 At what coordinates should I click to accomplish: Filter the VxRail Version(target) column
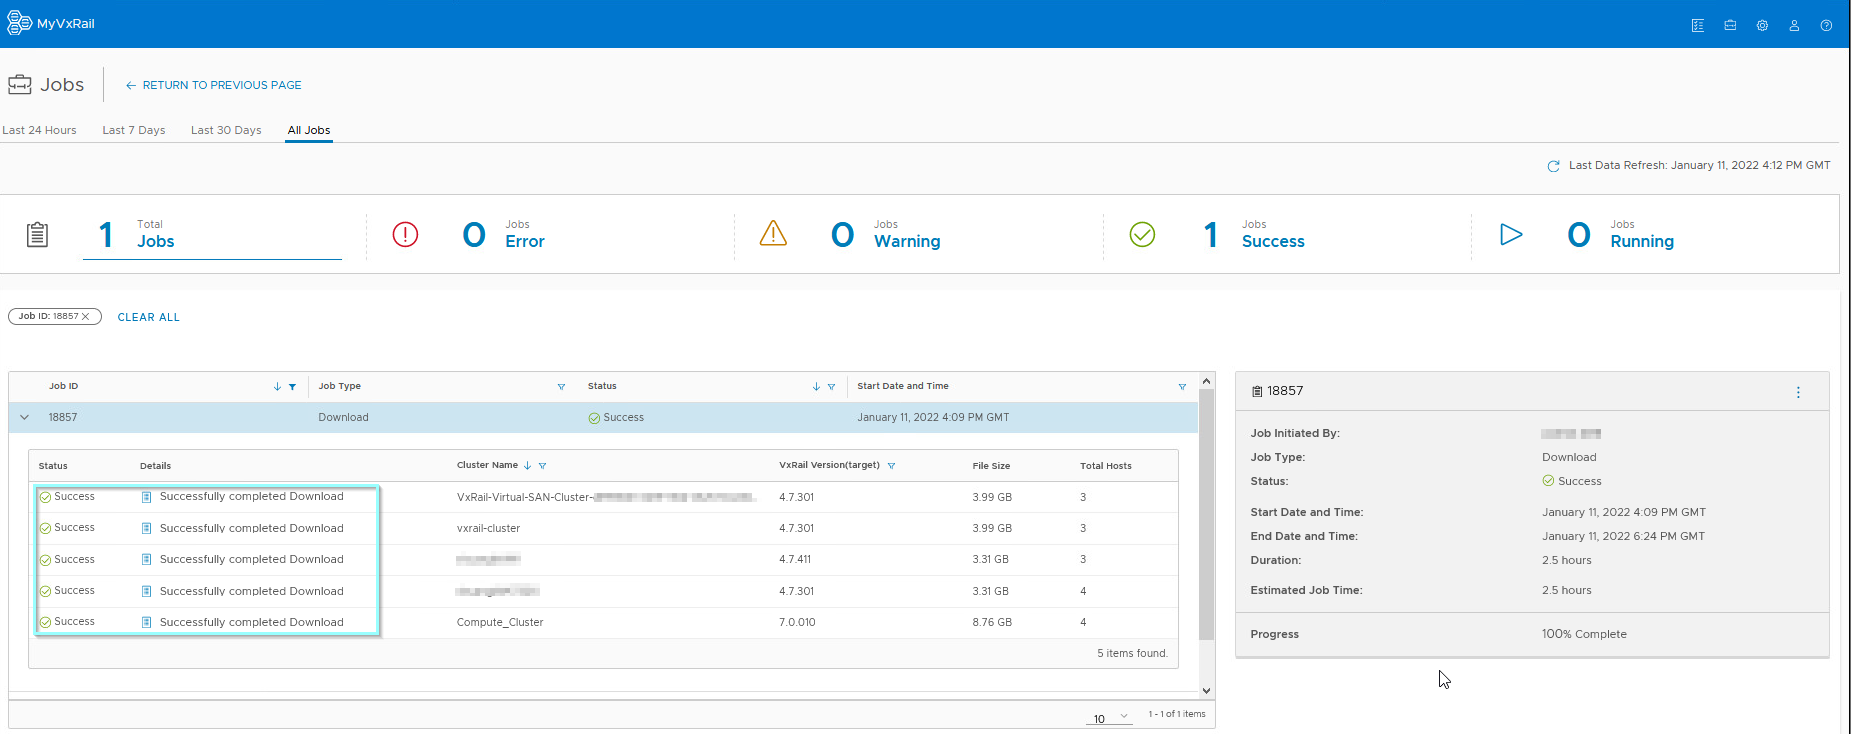tap(891, 465)
